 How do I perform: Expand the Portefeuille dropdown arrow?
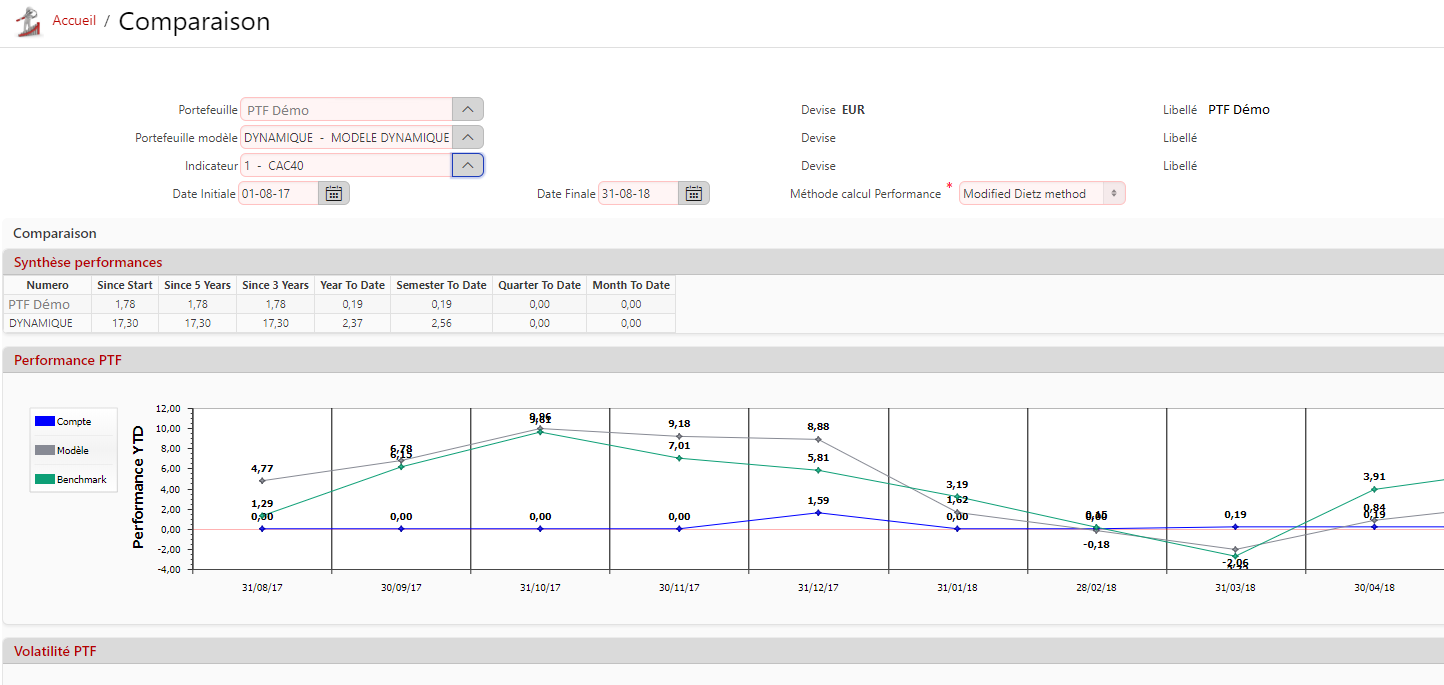click(x=468, y=110)
